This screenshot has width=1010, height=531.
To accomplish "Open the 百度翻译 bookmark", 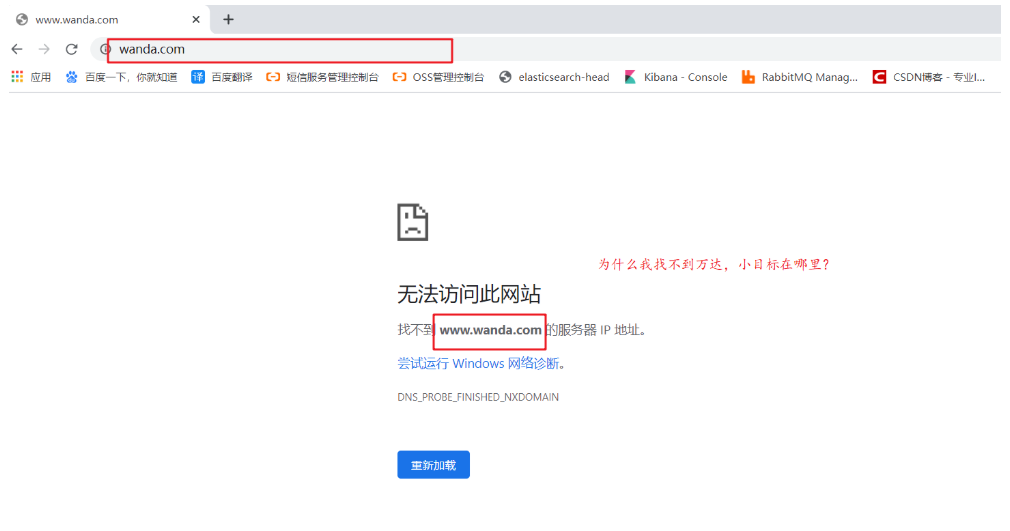I will pos(222,77).
